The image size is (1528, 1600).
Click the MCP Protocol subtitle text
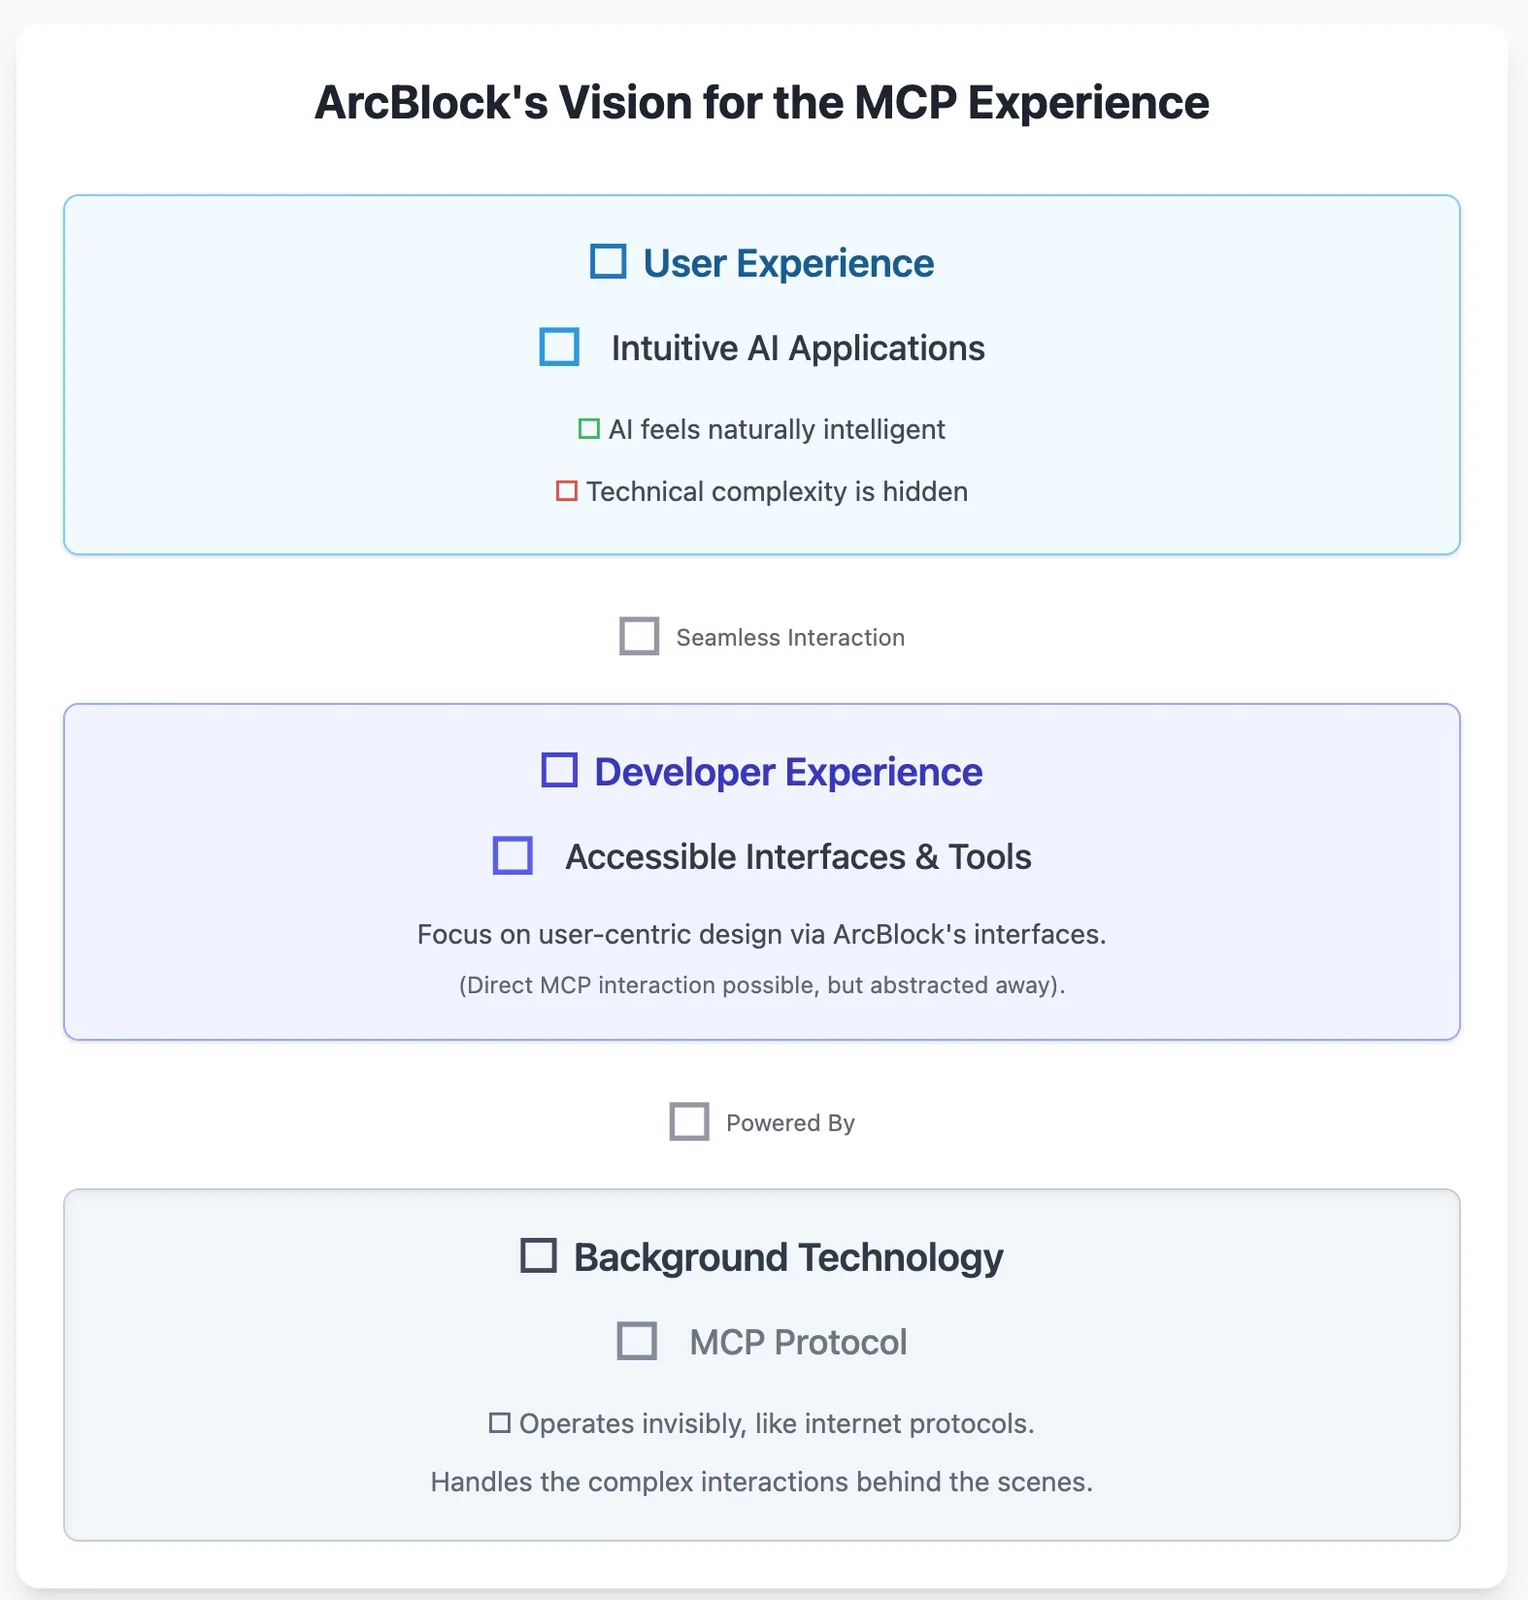(x=798, y=1342)
